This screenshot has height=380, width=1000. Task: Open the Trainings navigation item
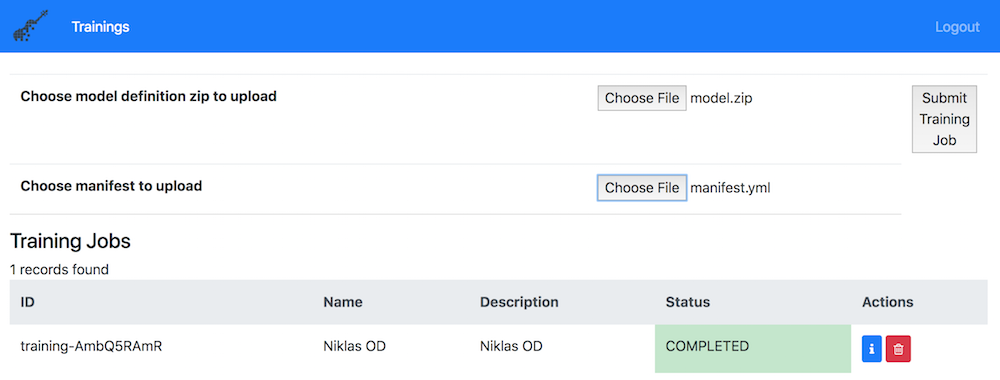[100, 27]
